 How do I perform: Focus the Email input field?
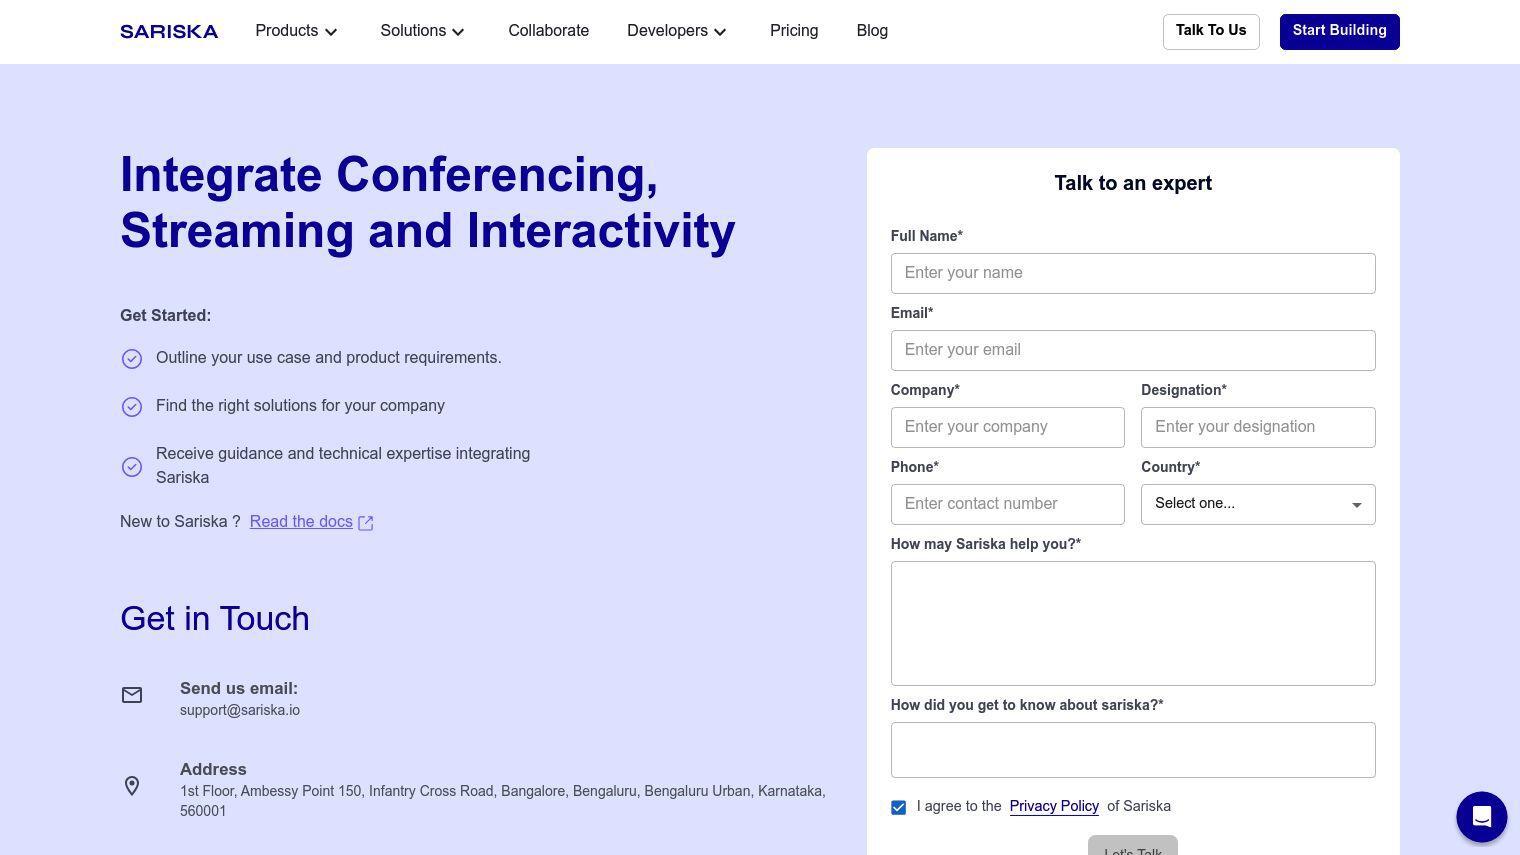[x=1133, y=350]
